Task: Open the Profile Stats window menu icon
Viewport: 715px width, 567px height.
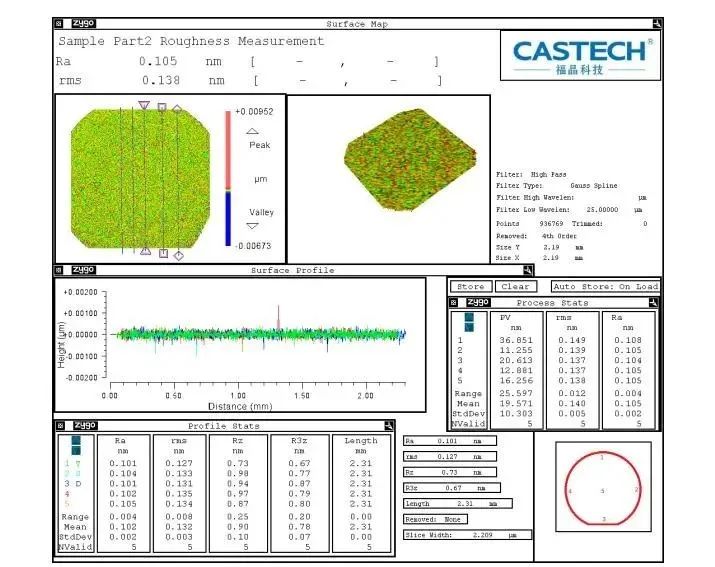Action: click(x=59, y=425)
